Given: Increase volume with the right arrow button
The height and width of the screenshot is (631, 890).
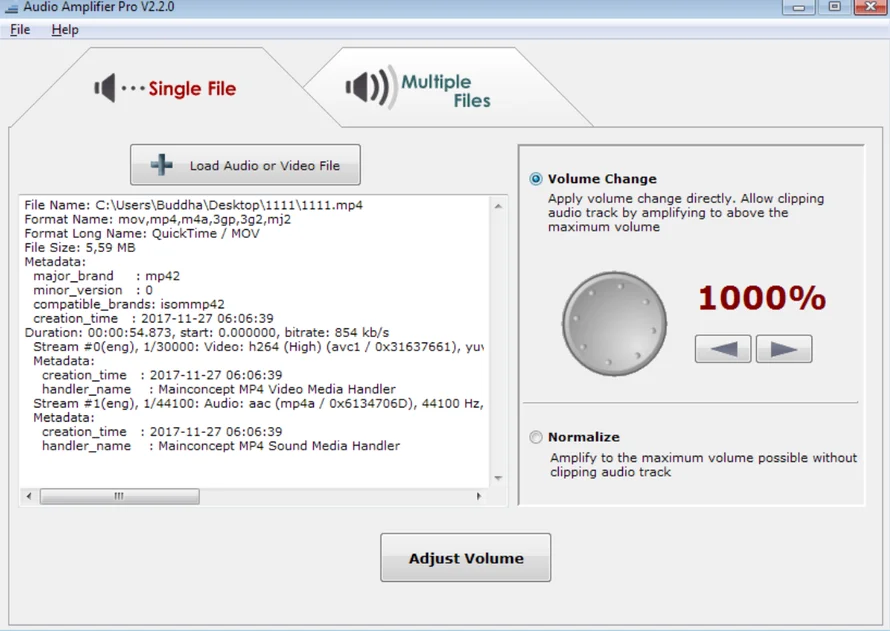Looking at the screenshot, I should coord(784,348).
